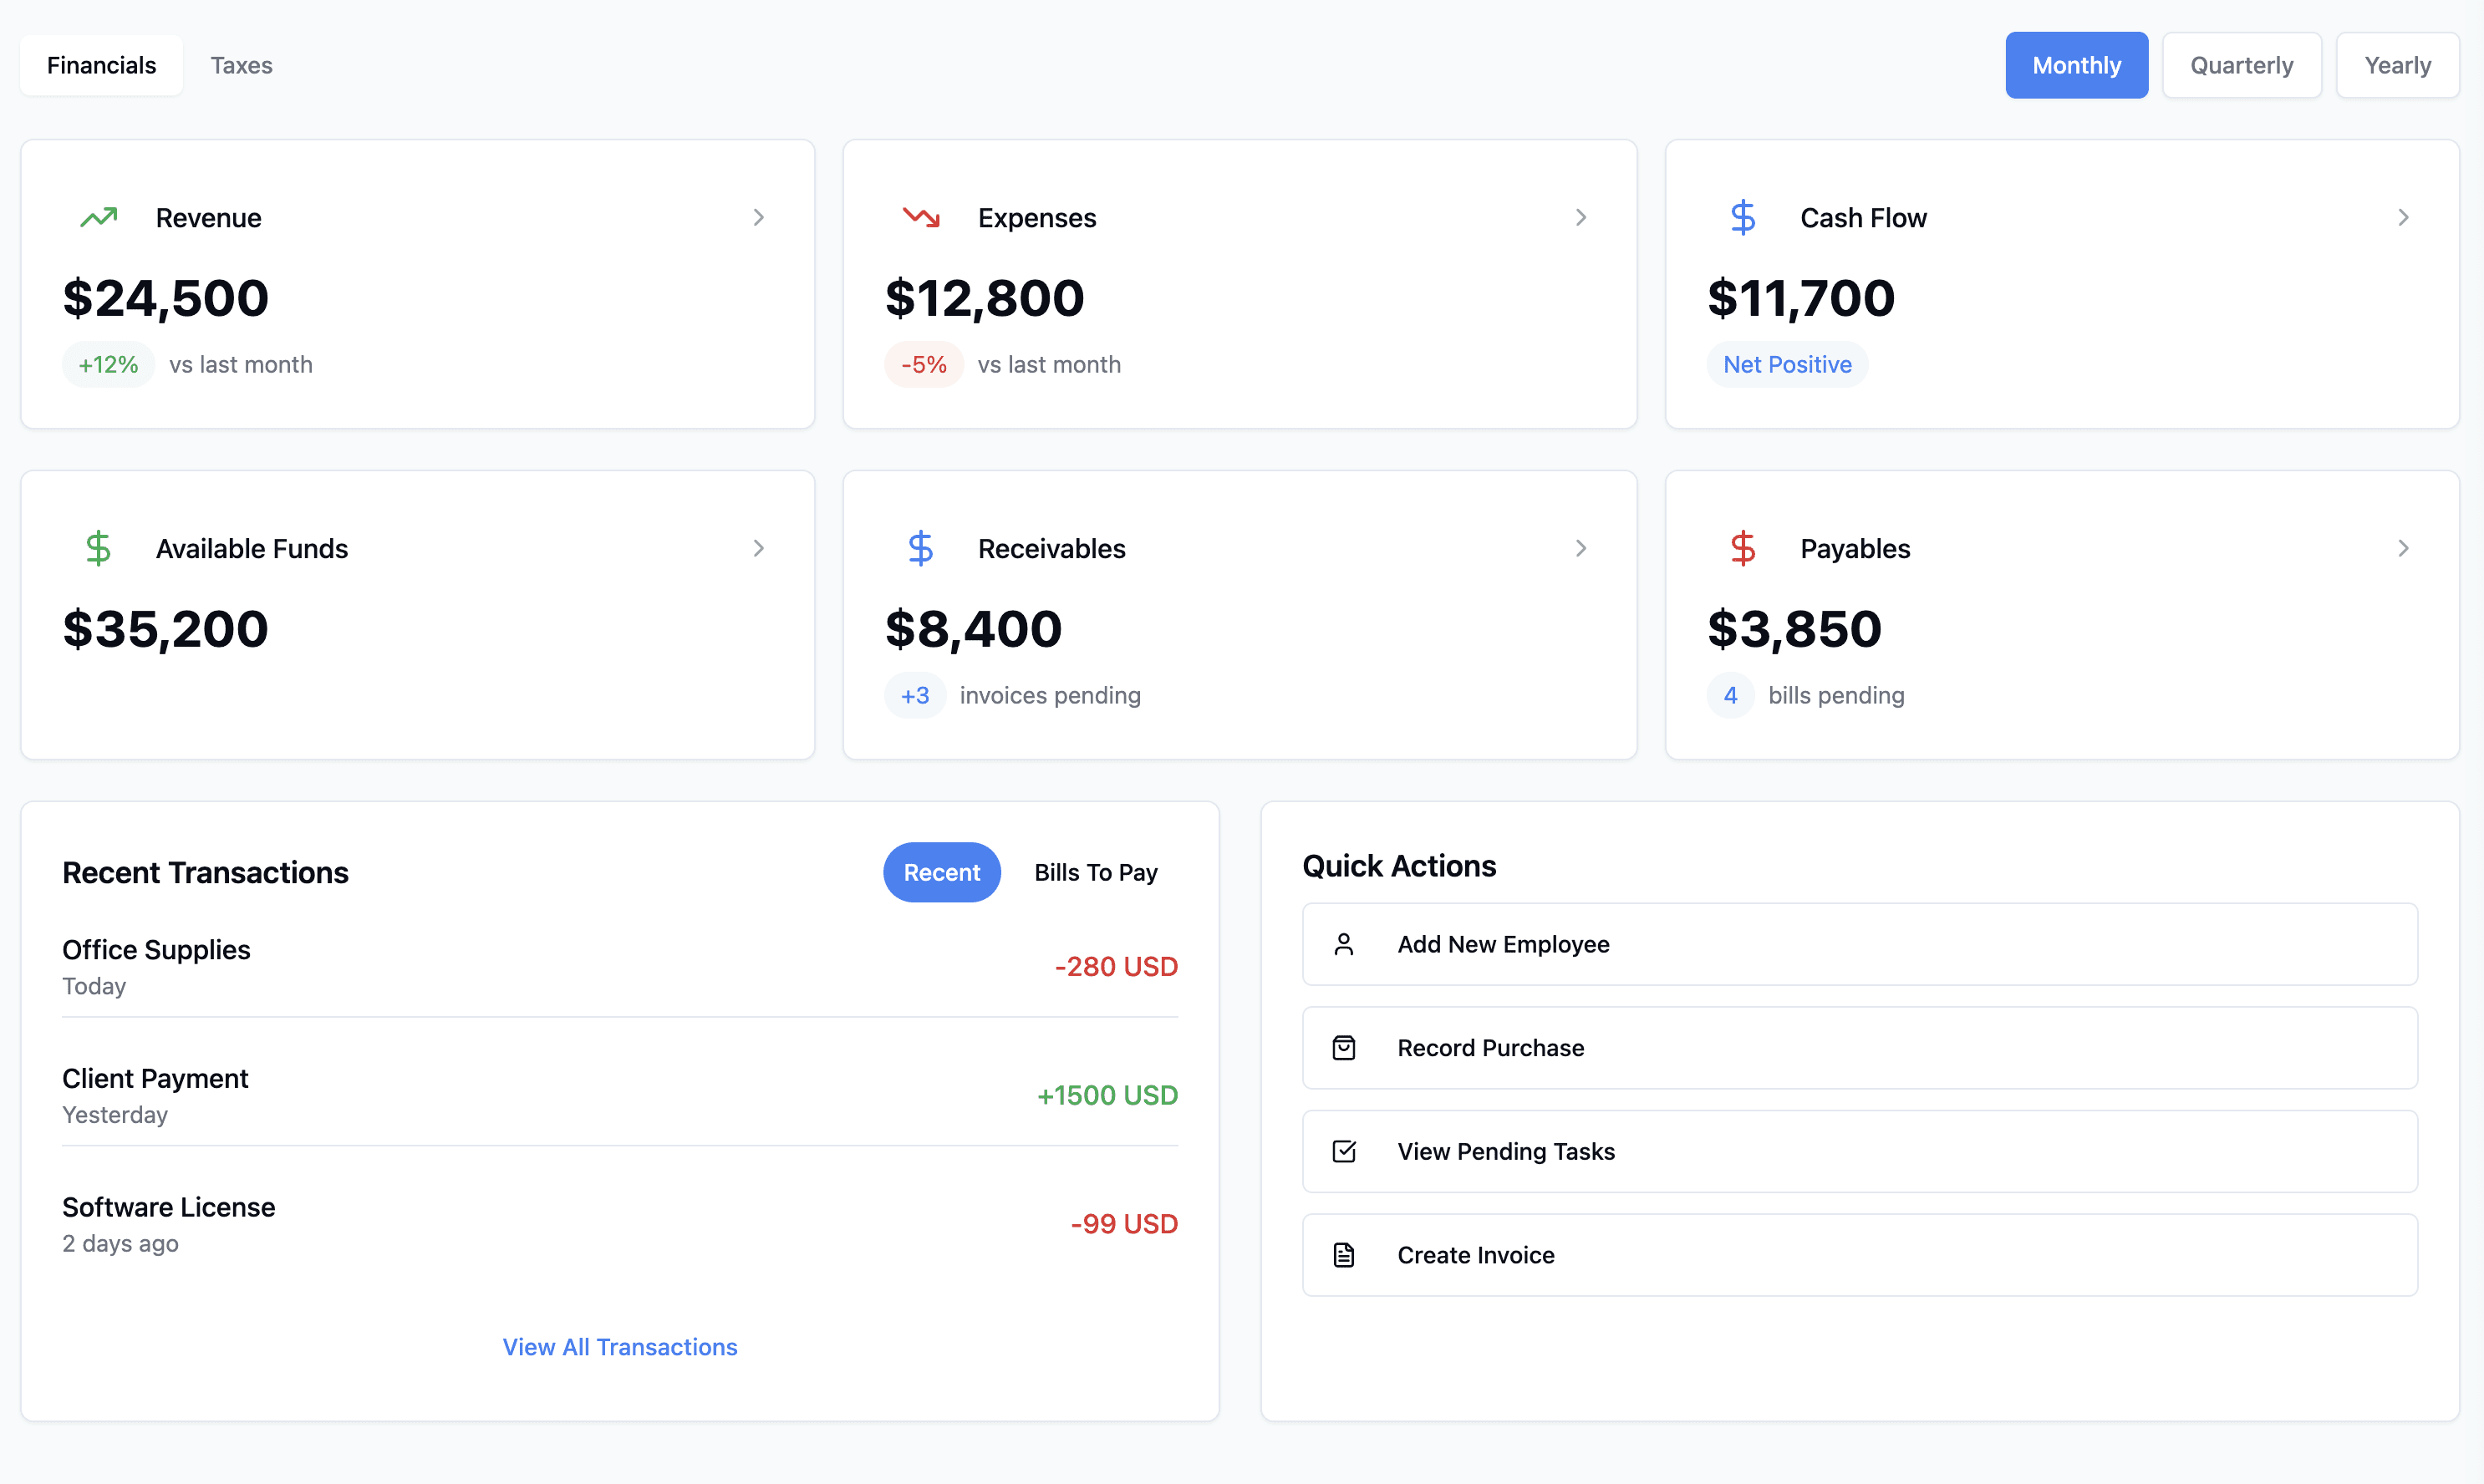Select the Client Payment transaction row
Viewport: 2484px width, 1484px height.
pyautogui.click(x=619, y=1095)
